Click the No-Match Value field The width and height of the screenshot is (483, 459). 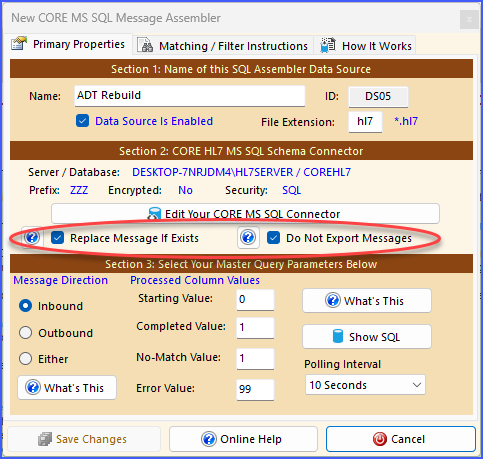[x=255, y=359]
